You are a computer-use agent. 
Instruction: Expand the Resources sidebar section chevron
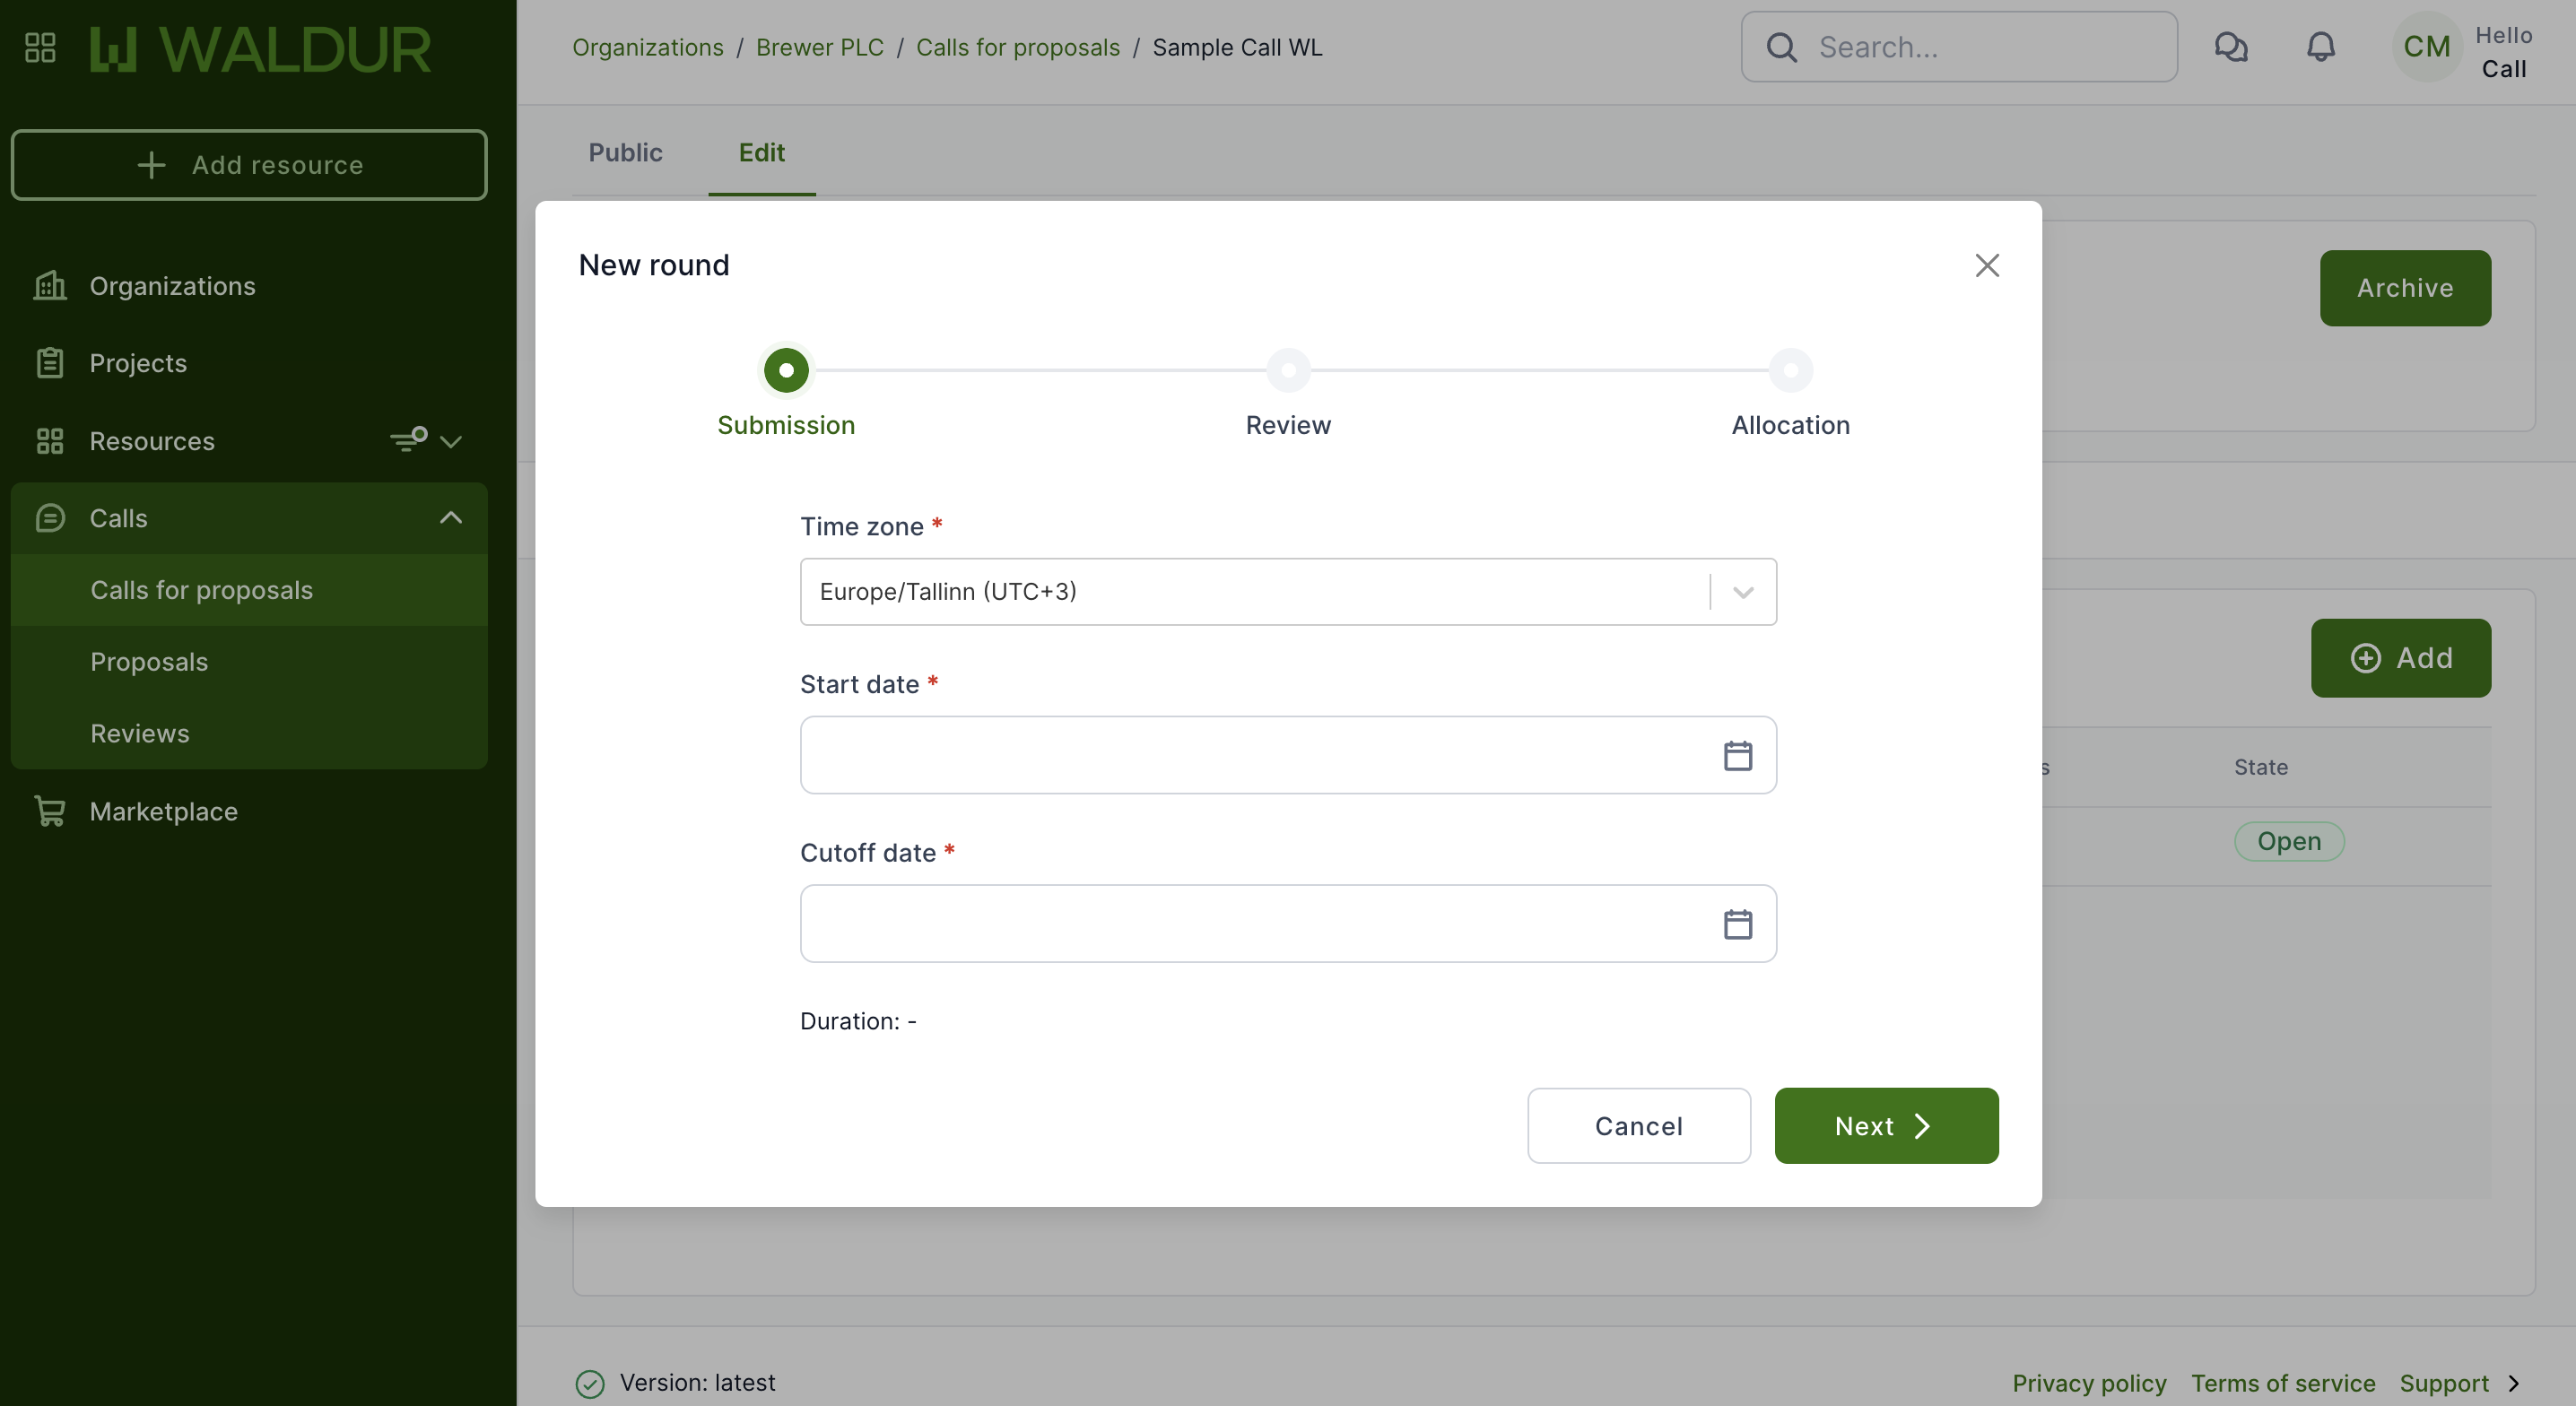point(451,441)
